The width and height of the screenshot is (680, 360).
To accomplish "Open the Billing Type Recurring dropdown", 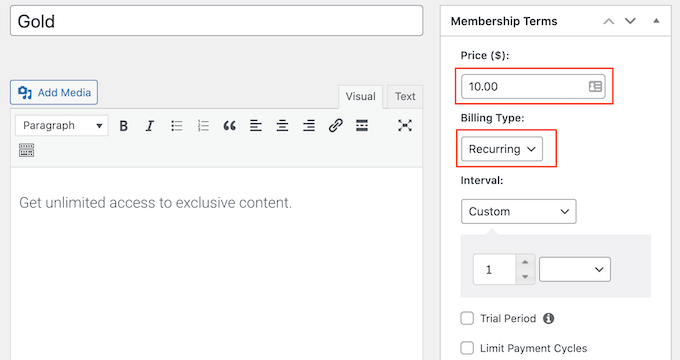I will [502, 149].
